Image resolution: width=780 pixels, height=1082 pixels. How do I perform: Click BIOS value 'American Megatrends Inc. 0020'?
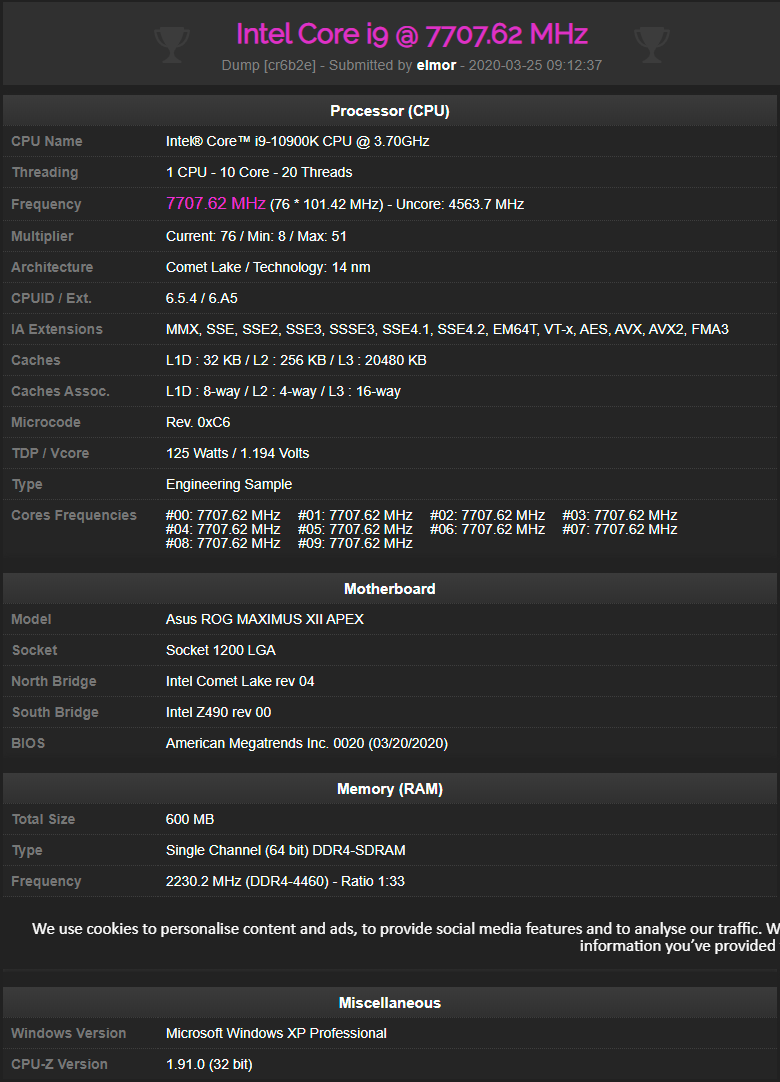coord(306,743)
